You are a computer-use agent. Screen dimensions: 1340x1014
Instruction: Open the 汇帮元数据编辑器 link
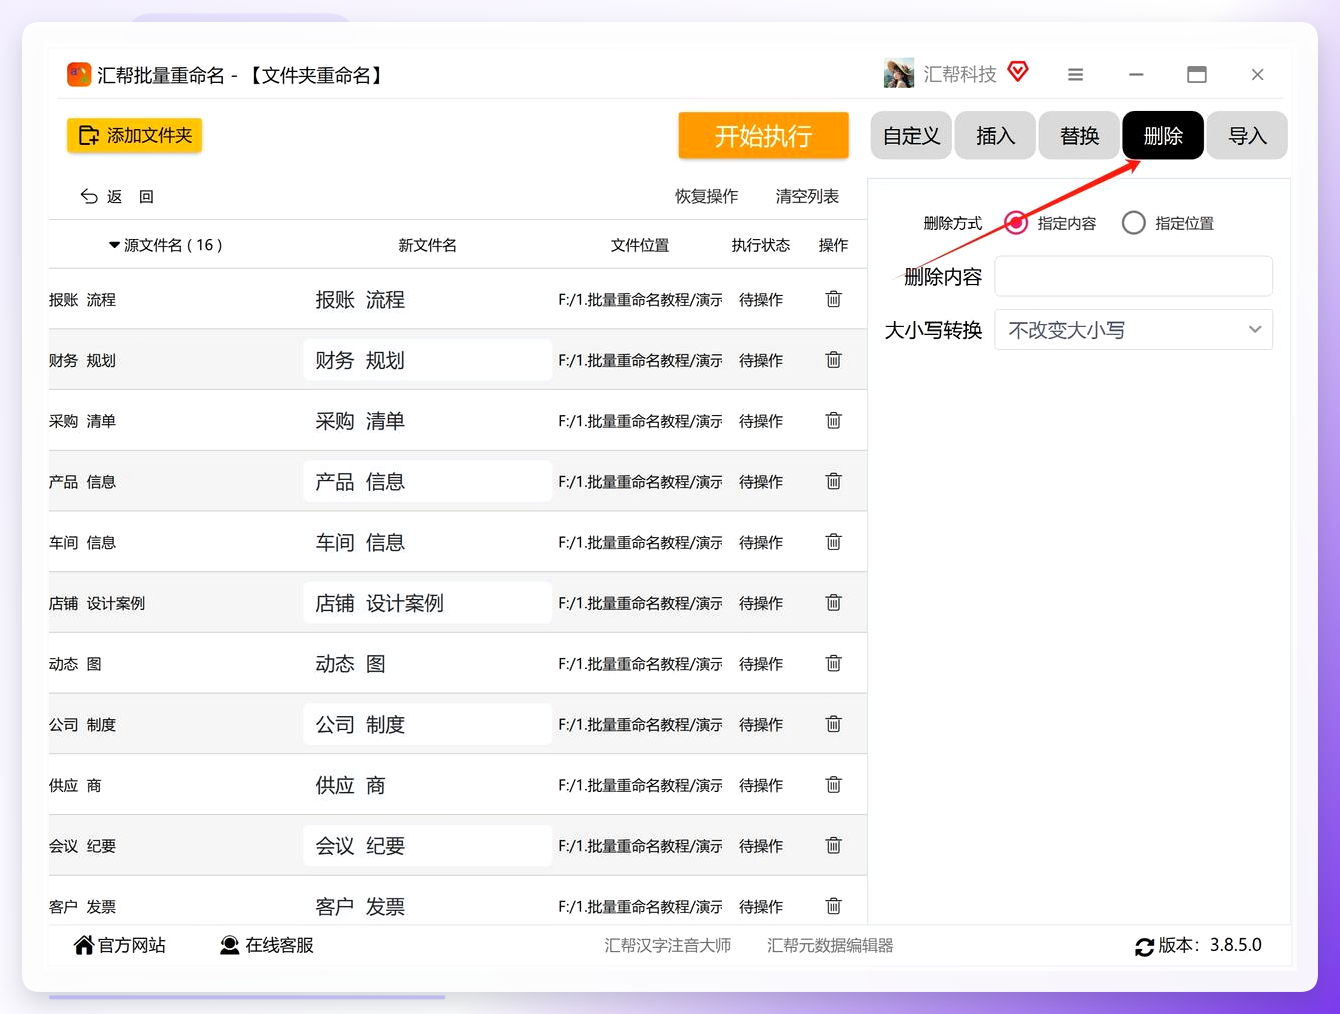830,945
